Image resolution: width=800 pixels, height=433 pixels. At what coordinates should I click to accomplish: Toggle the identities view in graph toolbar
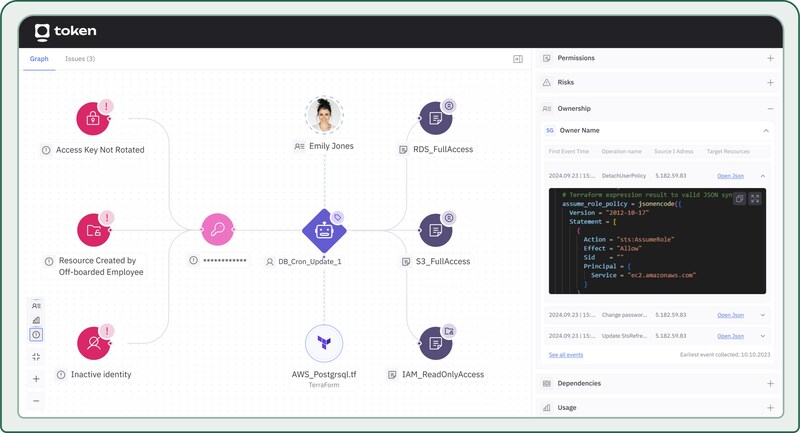[x=36, y=306]
